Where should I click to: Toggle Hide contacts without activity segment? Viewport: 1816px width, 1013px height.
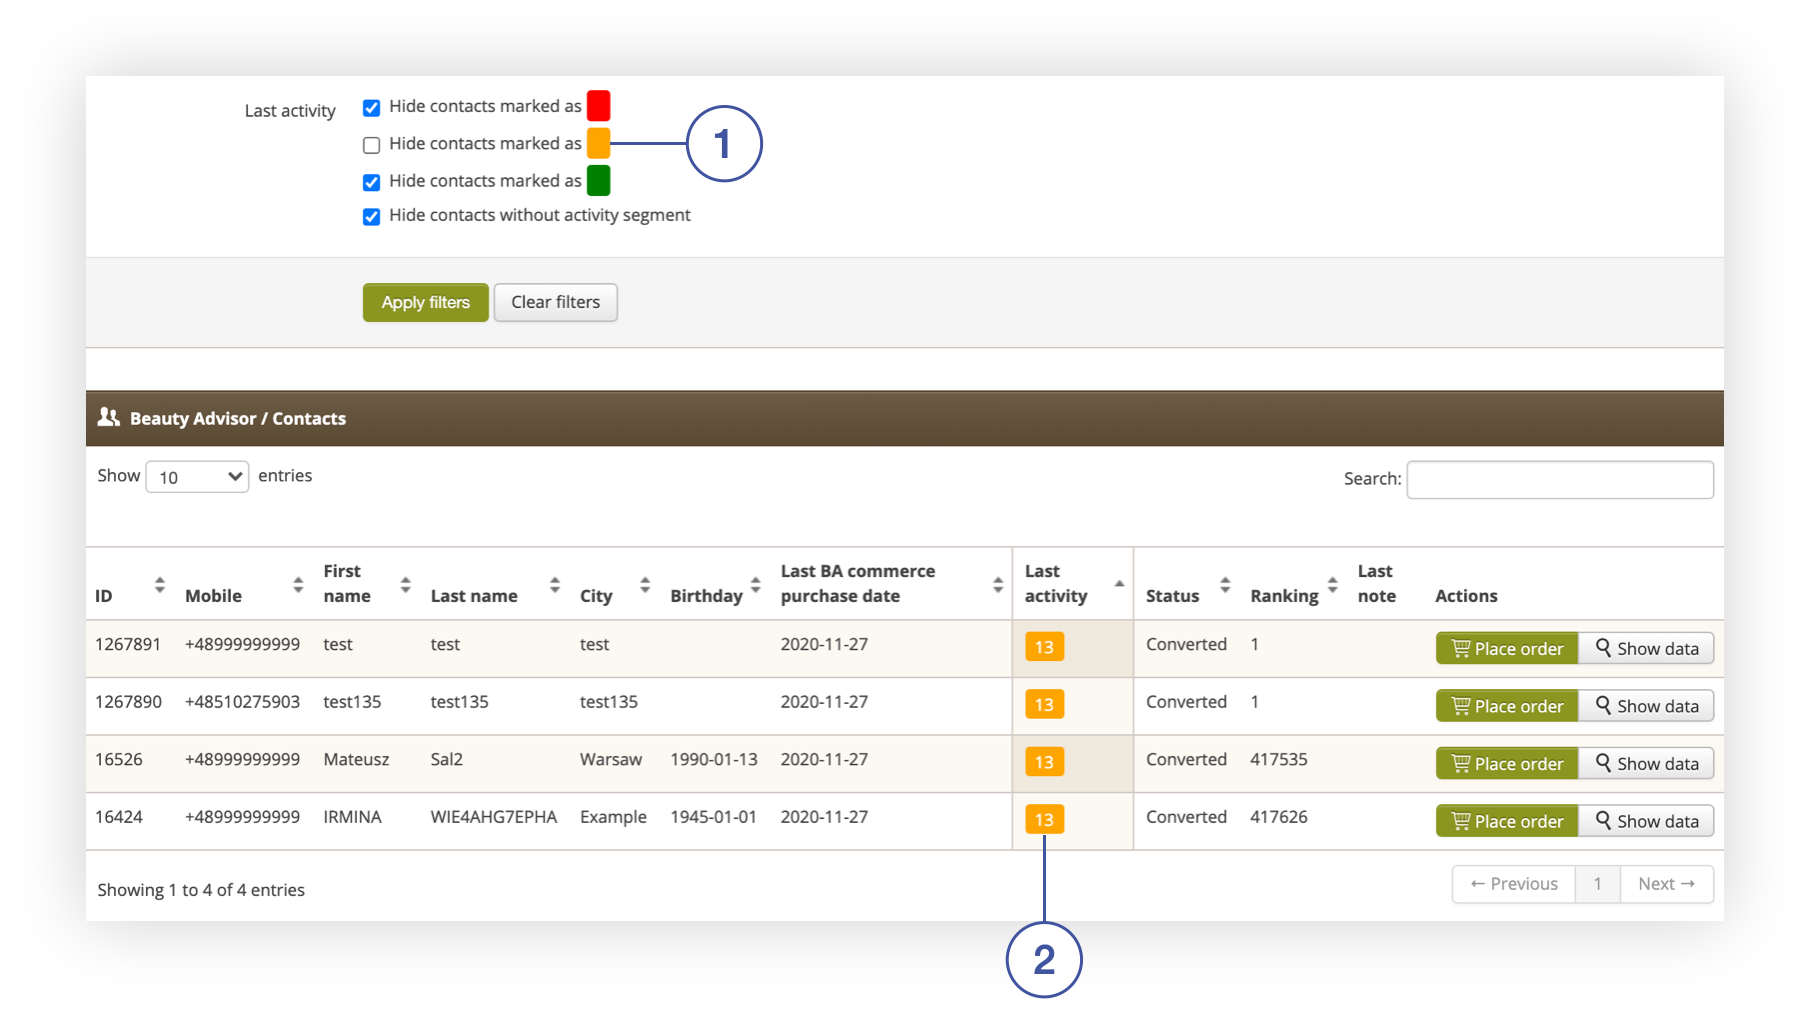pyautogui.click(x=371, y=216)
